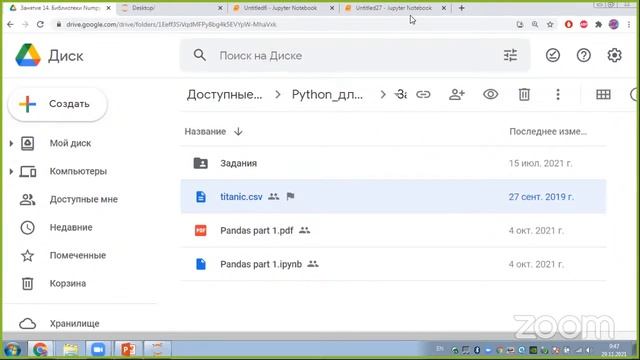Click the red PDF icon of Pandas part 1.pdf

click(200, 231)
